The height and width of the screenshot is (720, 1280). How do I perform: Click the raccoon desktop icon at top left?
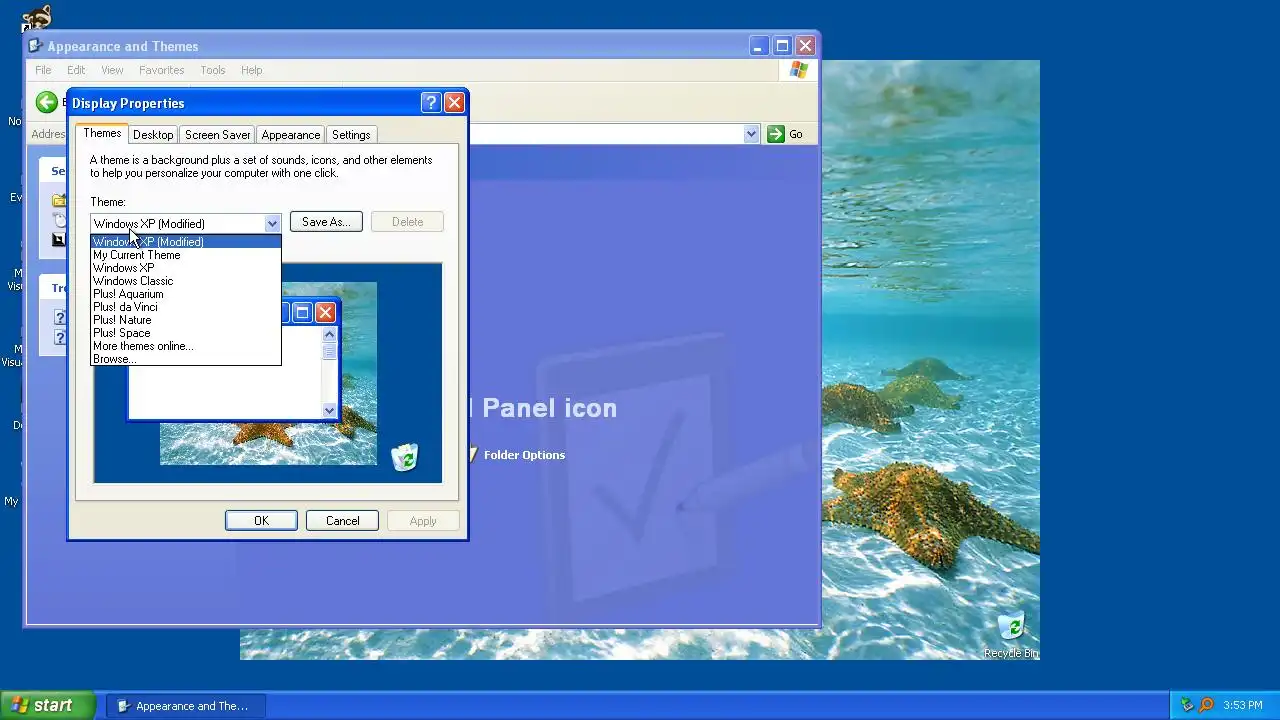click(37, 18)
